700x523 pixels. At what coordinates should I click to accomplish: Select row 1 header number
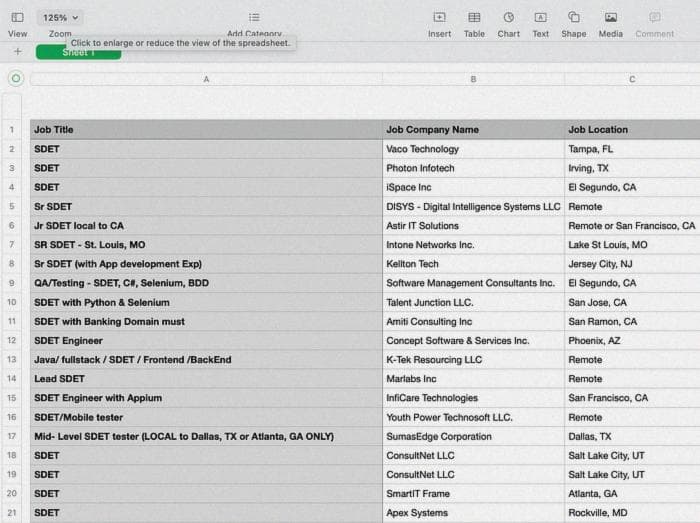pos(12,130)
